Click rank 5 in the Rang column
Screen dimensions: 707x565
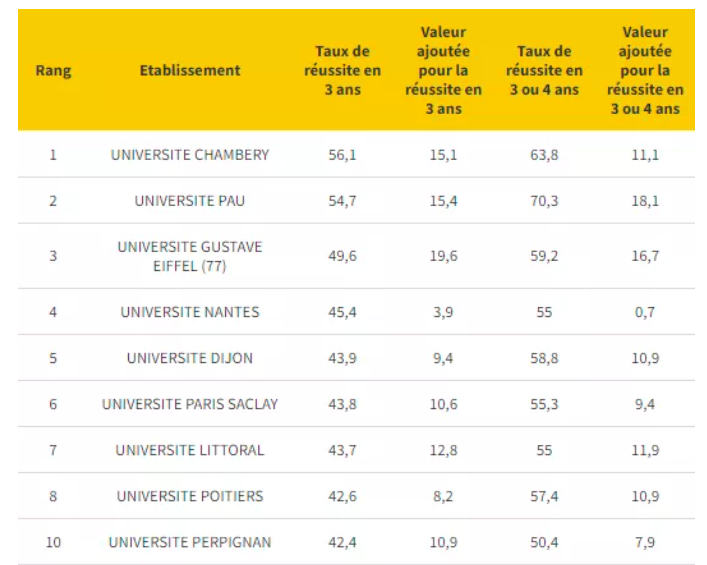[53, 358]
